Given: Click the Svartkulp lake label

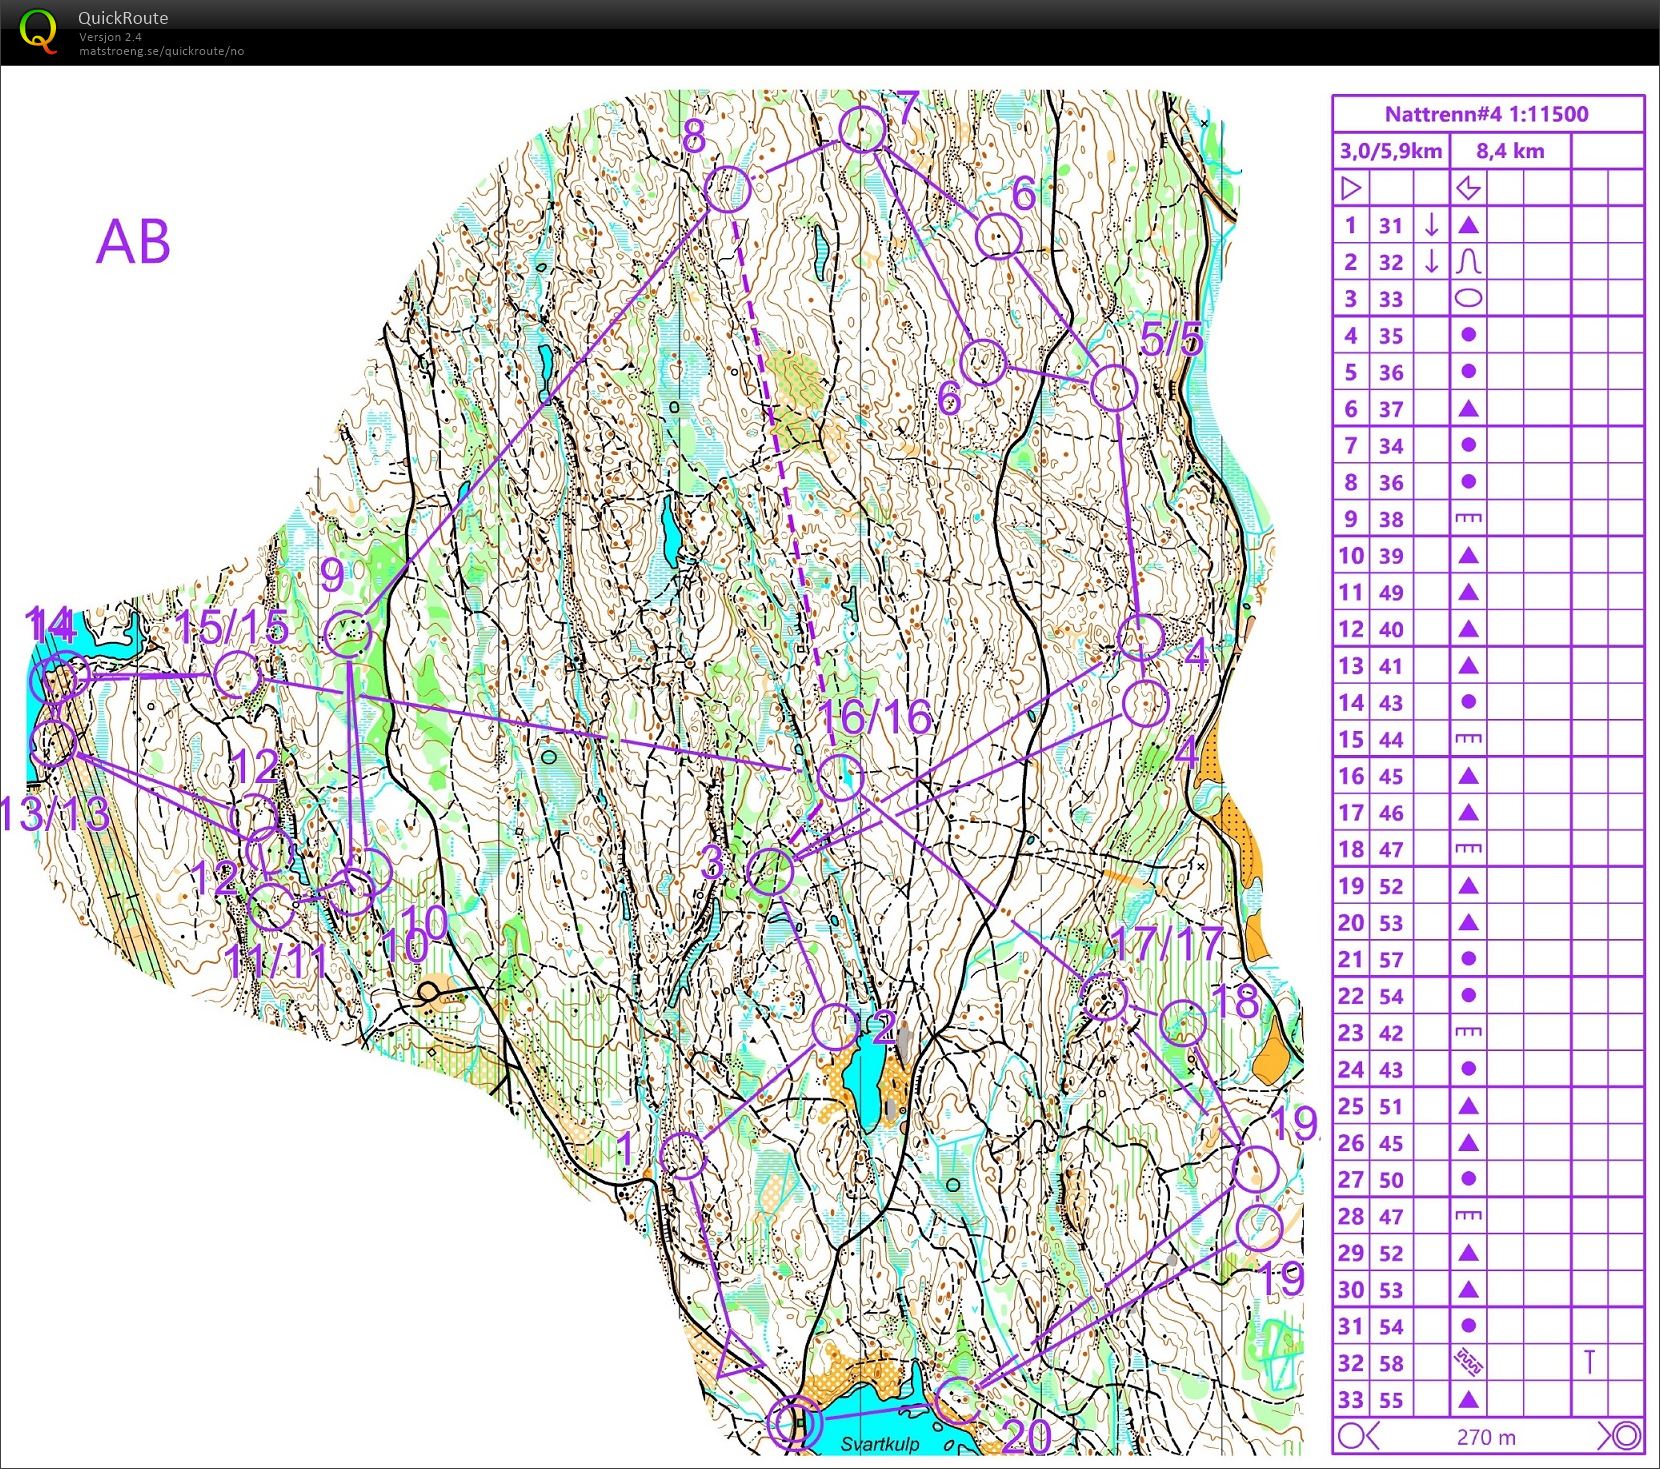Looking at the screenshot, I should 880,1444.
